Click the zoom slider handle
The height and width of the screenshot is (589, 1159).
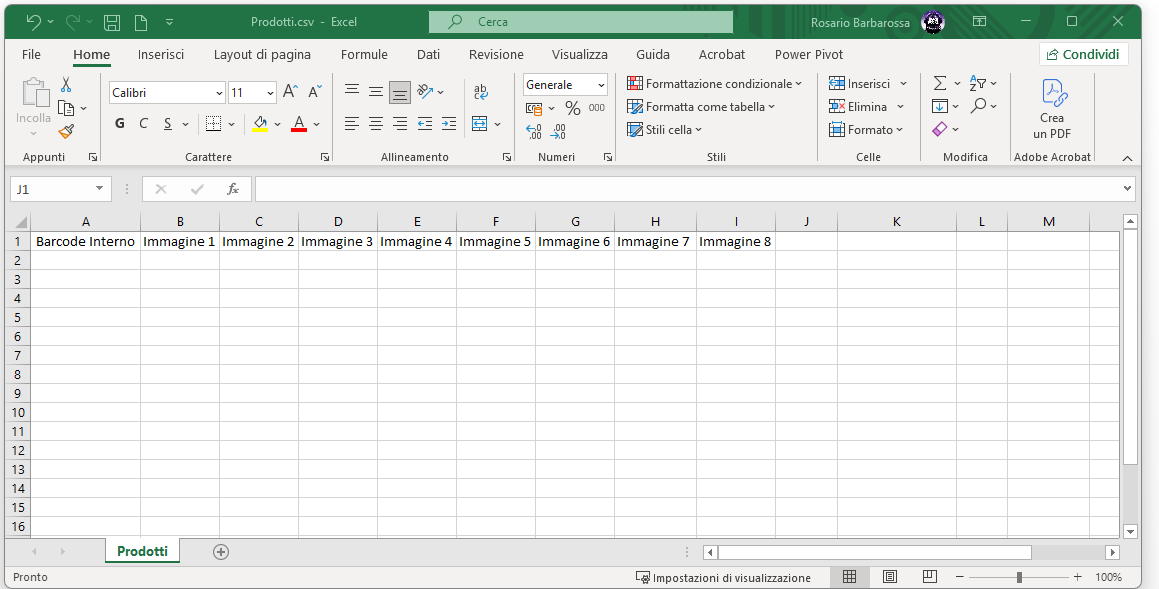point(1019,577)
